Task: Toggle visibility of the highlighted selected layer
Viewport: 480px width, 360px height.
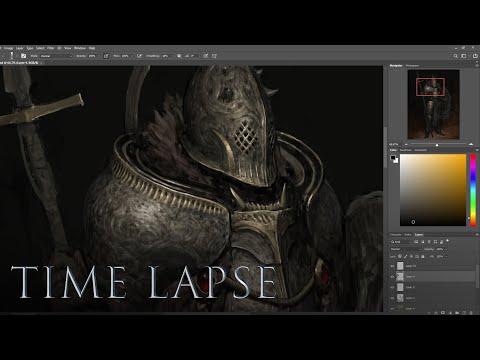Action: pos(392,276)
